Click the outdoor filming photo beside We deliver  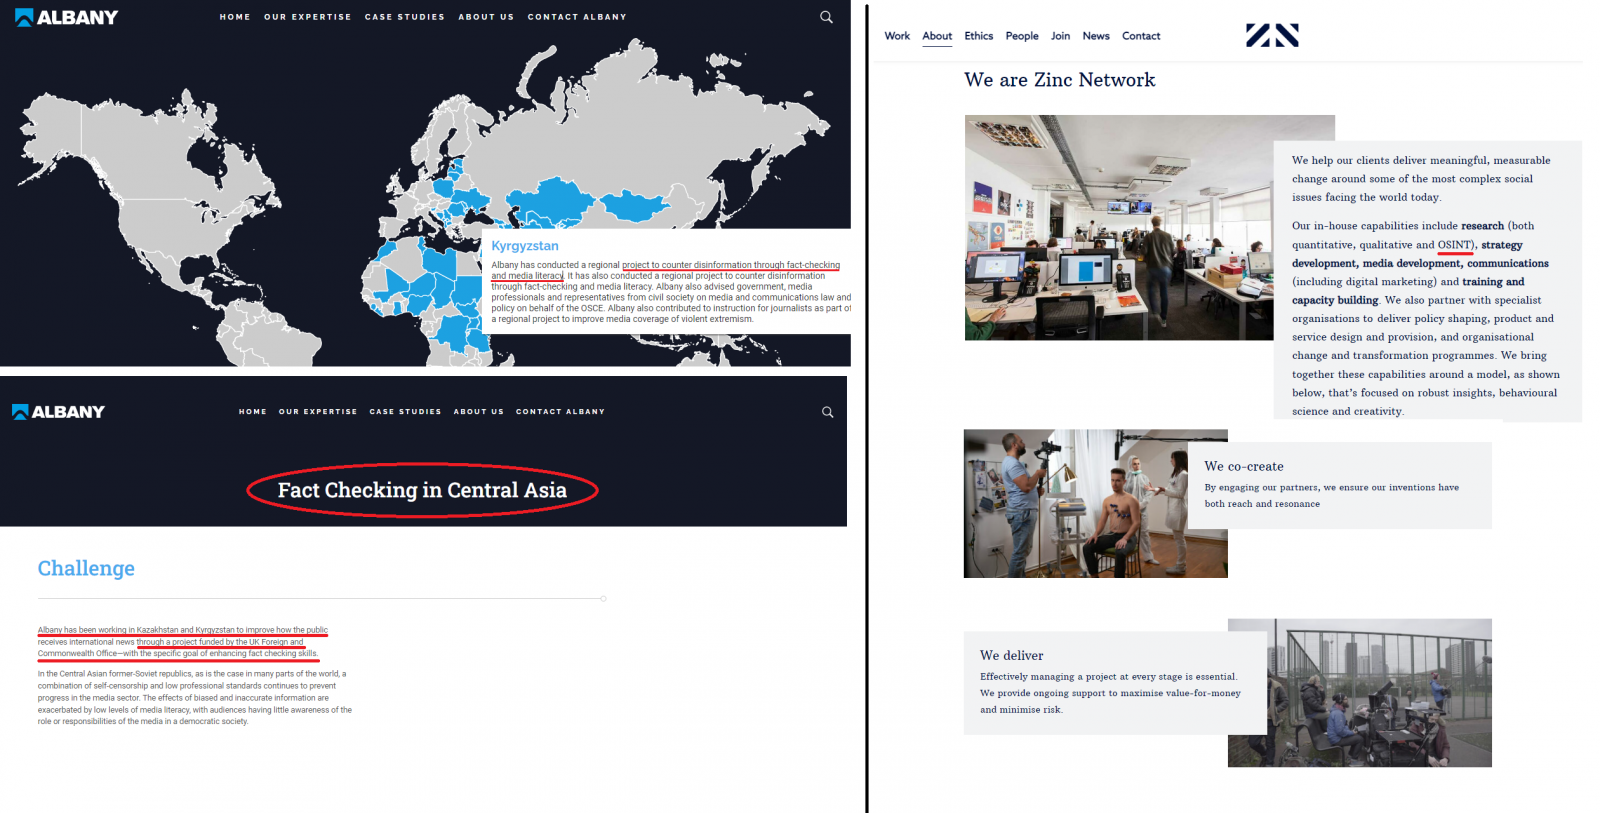pos(1380,693)
